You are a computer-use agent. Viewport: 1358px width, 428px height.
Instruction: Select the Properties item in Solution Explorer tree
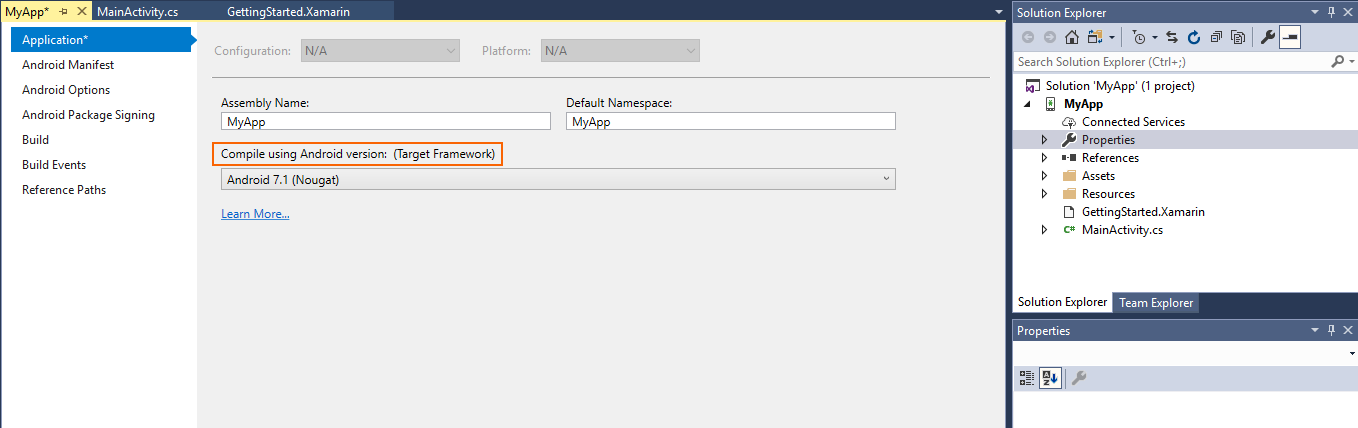coord(1108,140)
